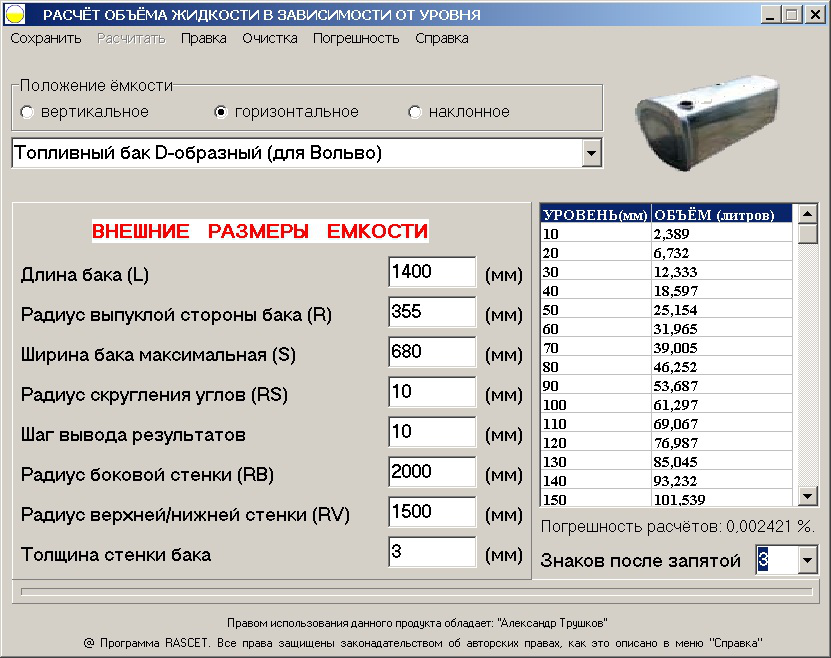Click the Толщина стенки бака input field
Image resolution: width=831 pixels, height=658 pixels.
[431, 551]
